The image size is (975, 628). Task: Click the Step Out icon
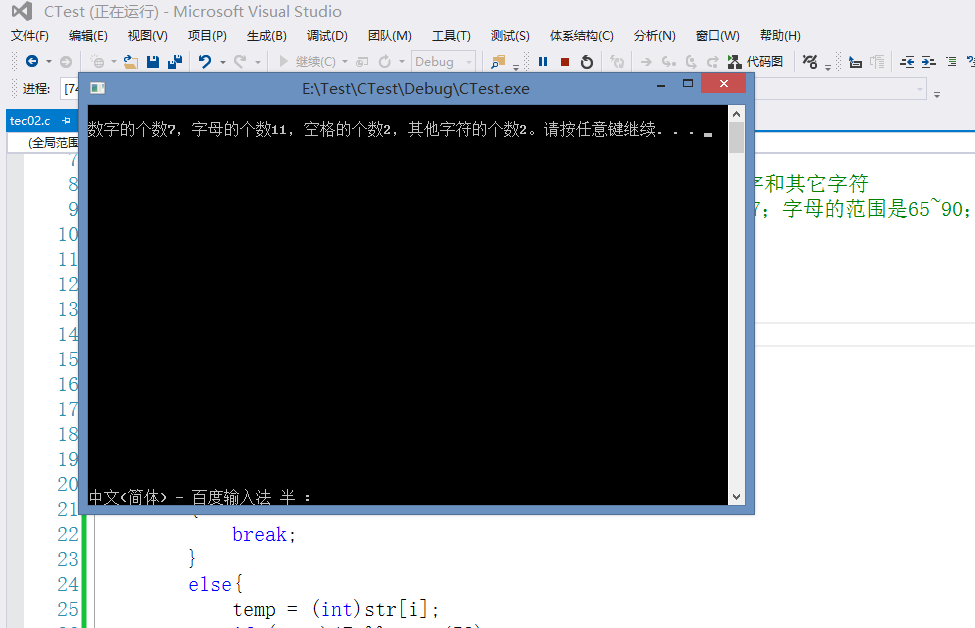click(713, 62)
